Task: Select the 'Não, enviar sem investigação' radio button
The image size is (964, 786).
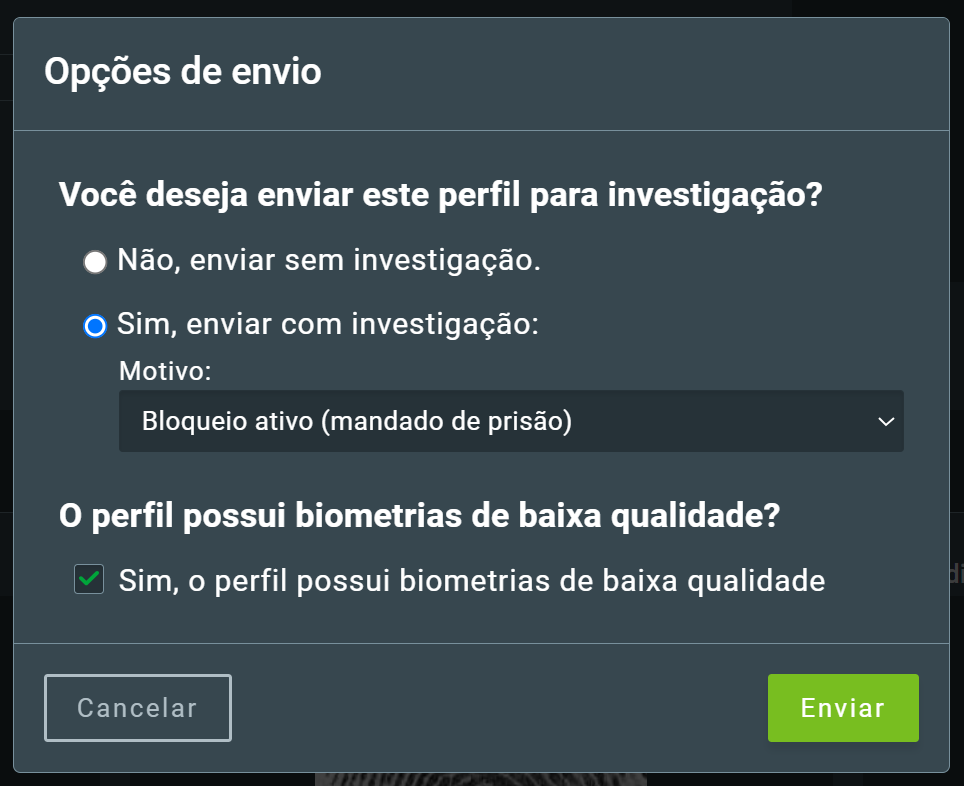Action: click(95, 261)
